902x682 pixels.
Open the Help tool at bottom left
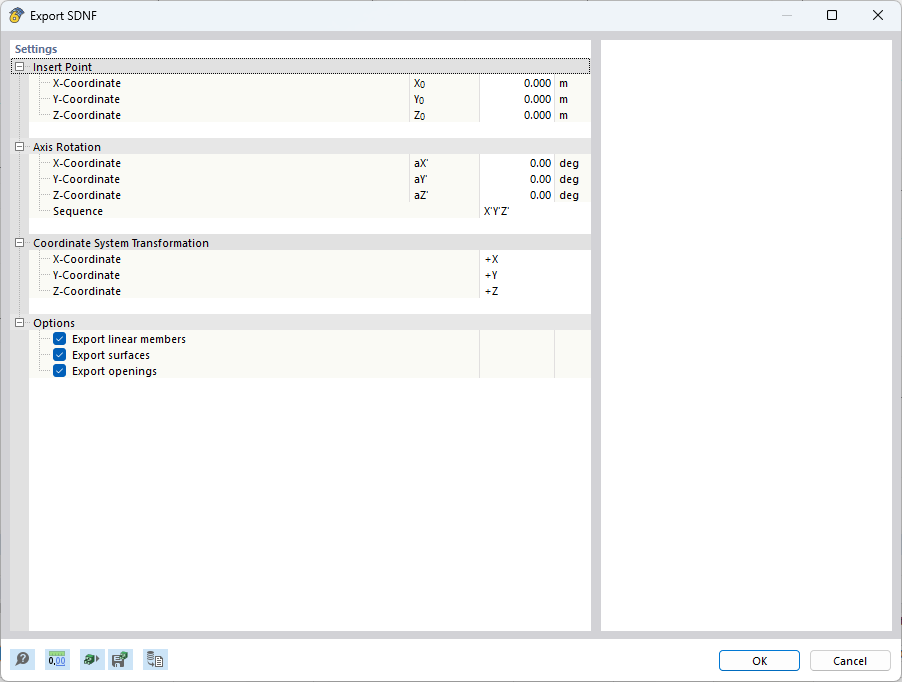[x=21, y=659]
